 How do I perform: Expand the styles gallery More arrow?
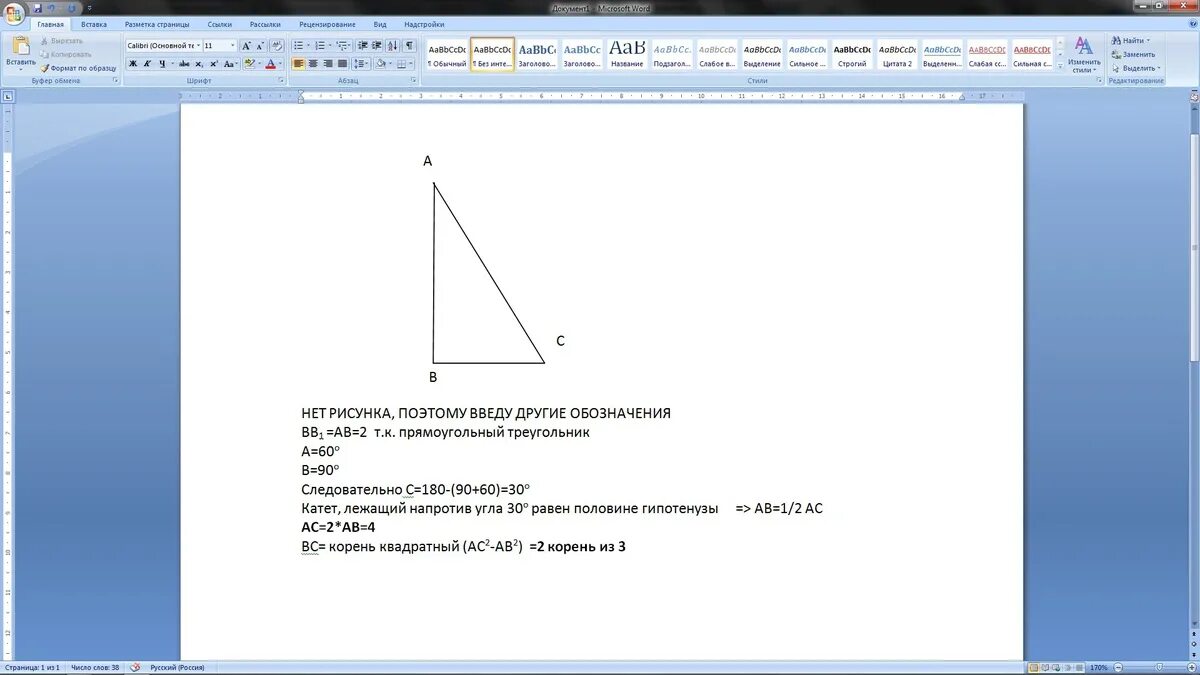[1060, 66]
